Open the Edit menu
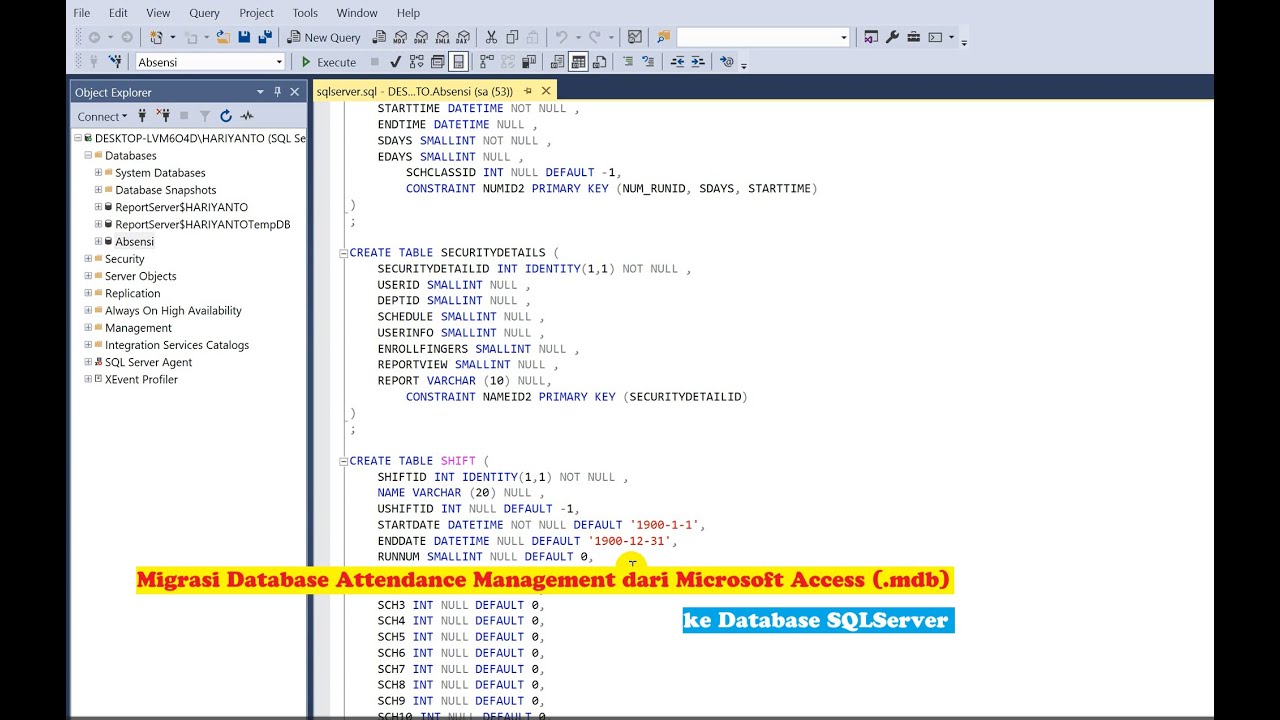The width and height of the screenshot is (1280, 720). tap(118, 13)
